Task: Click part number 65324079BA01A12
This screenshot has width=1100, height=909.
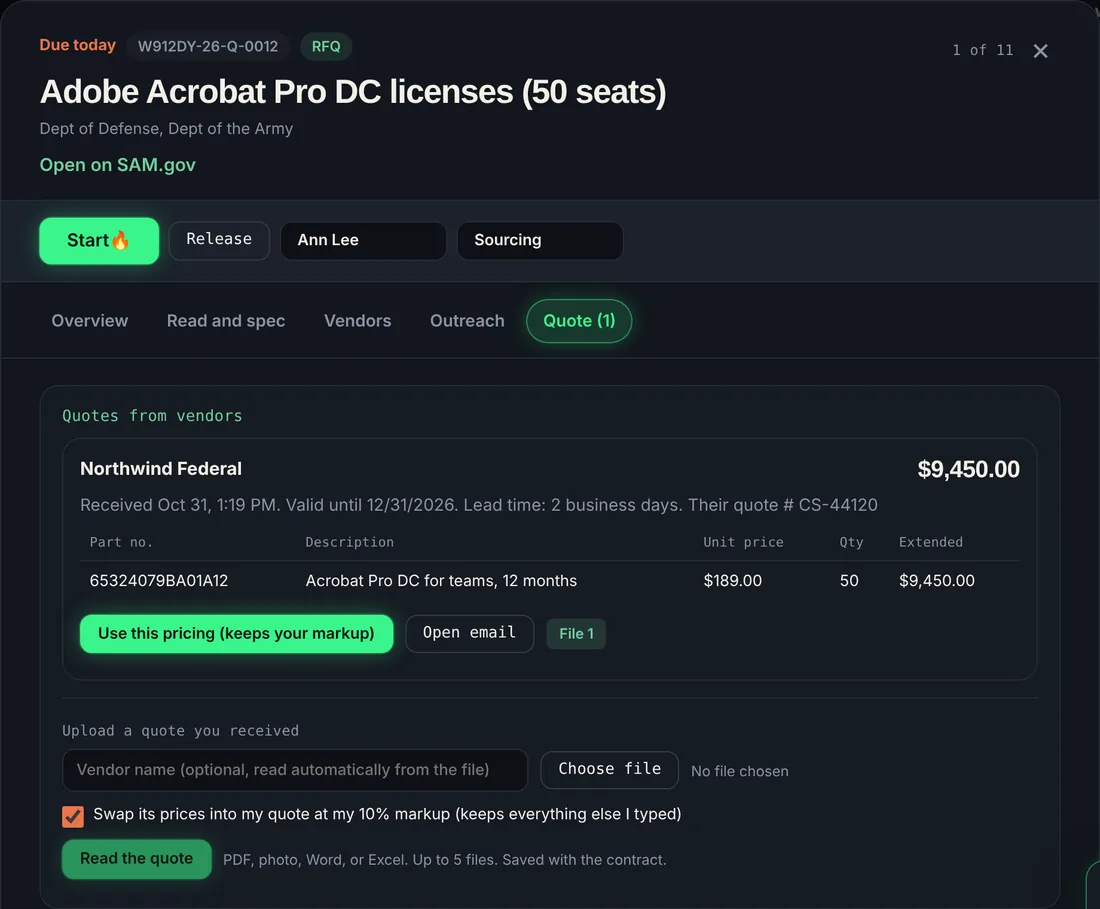Action: 159,581
